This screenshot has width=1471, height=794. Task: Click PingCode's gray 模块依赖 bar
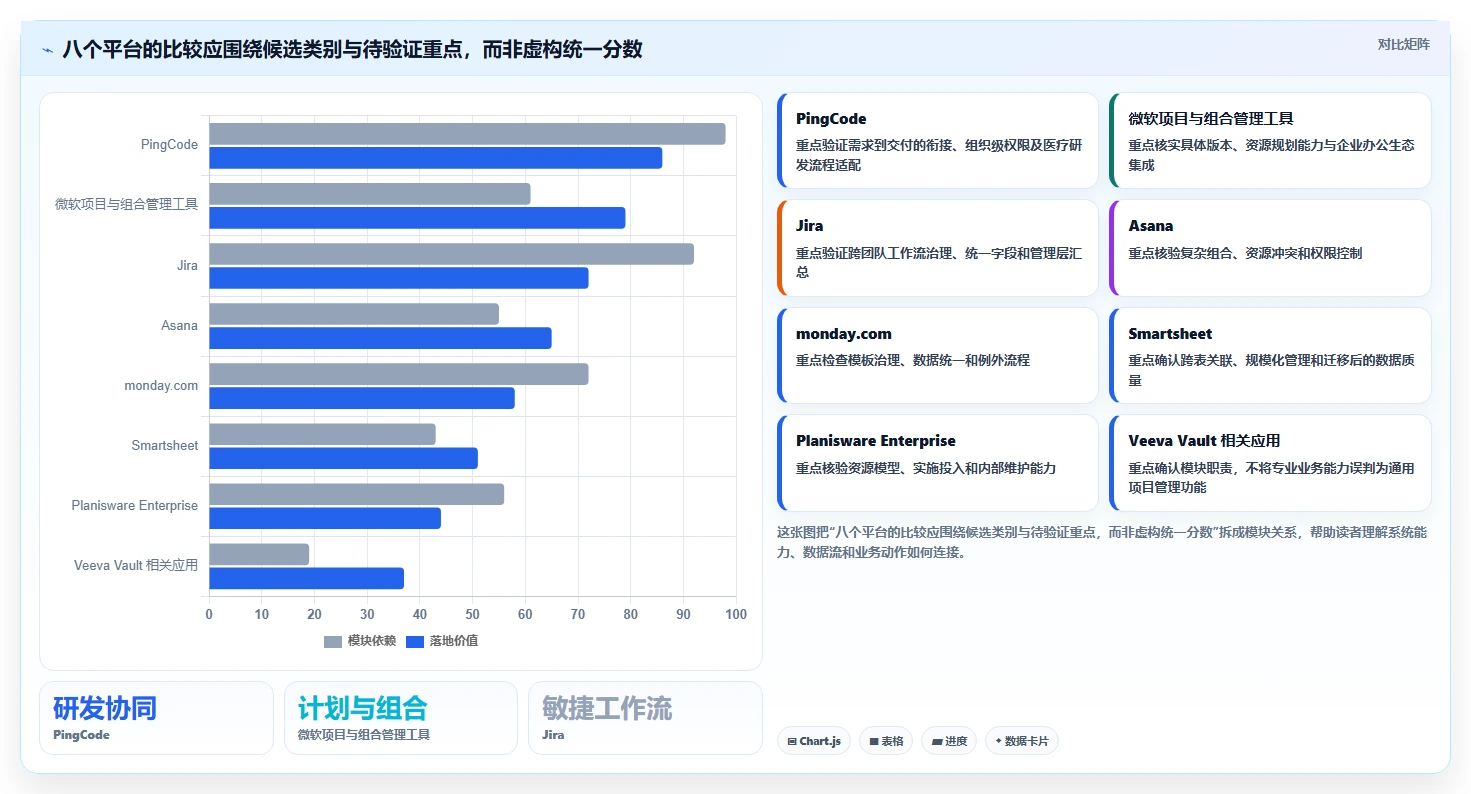(467, 134)
